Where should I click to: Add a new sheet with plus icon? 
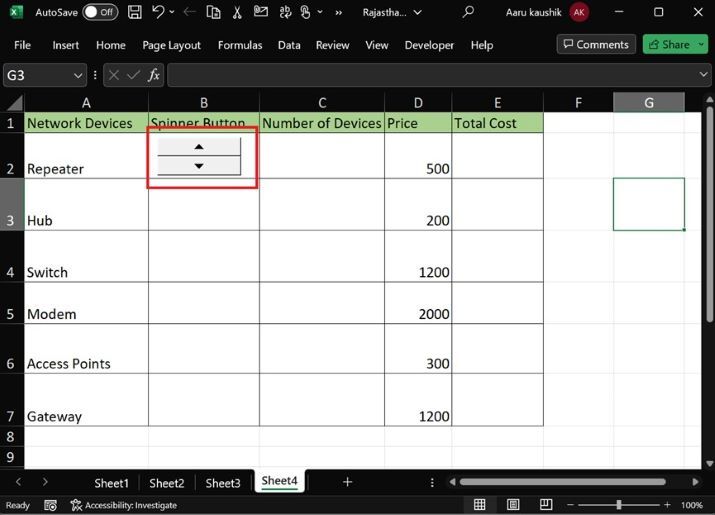tap(347, 482)
